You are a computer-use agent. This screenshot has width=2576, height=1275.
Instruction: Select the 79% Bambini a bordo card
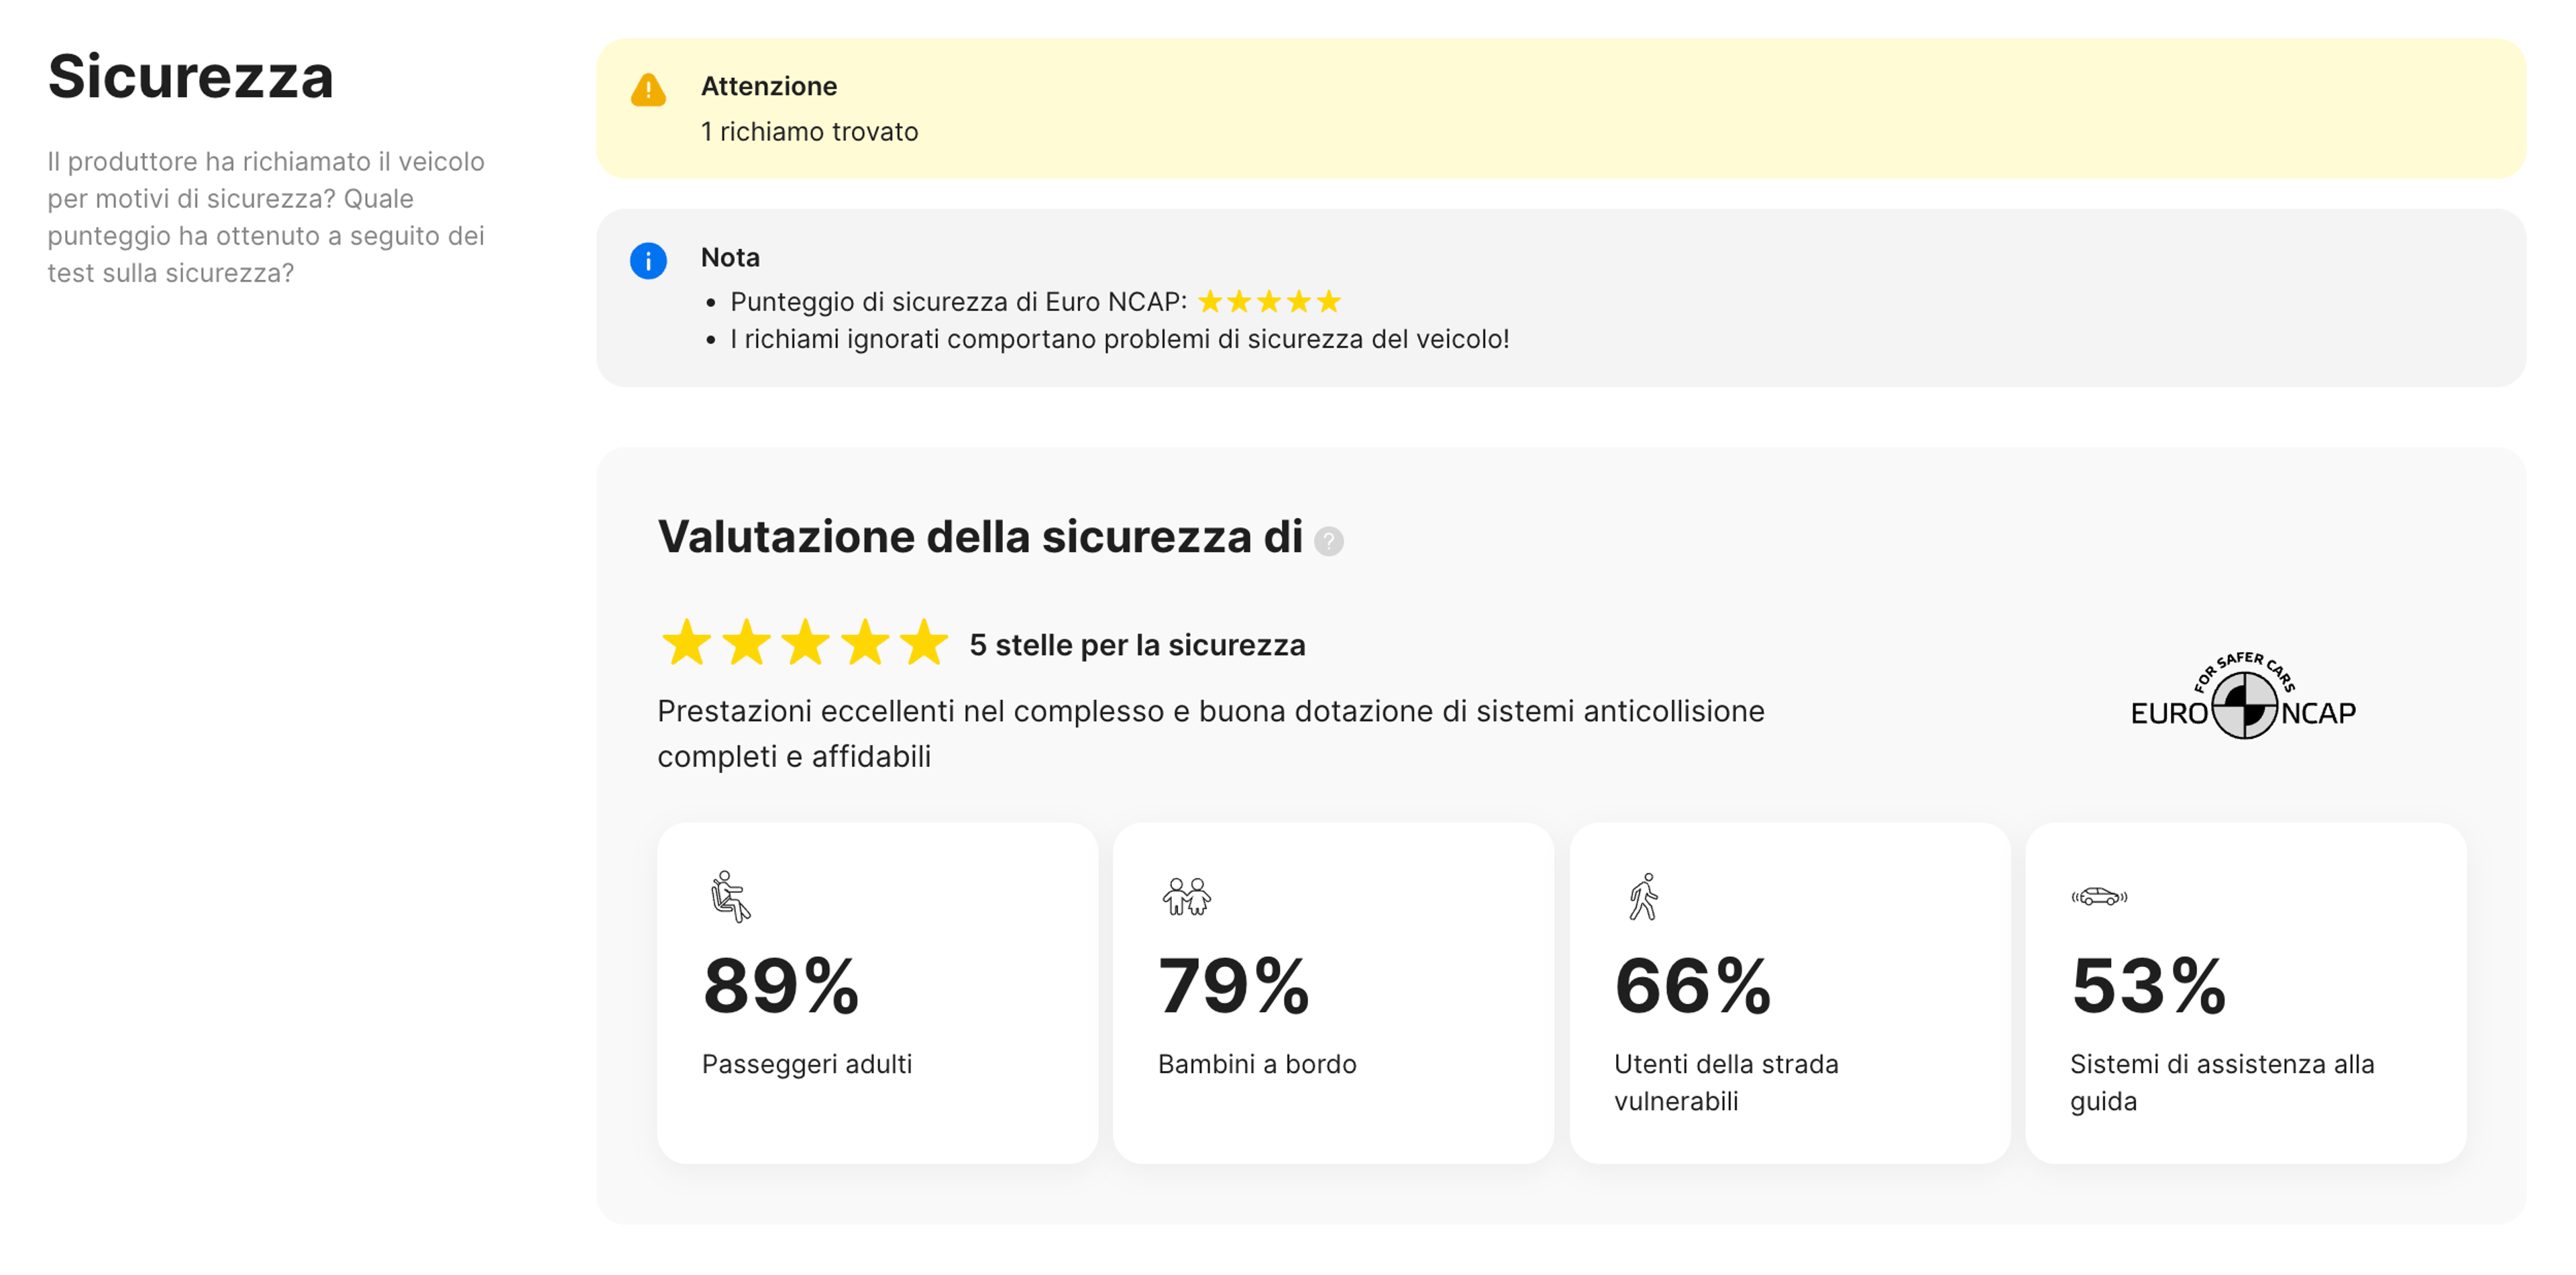pyautogui.click(x=1333, y=993)
